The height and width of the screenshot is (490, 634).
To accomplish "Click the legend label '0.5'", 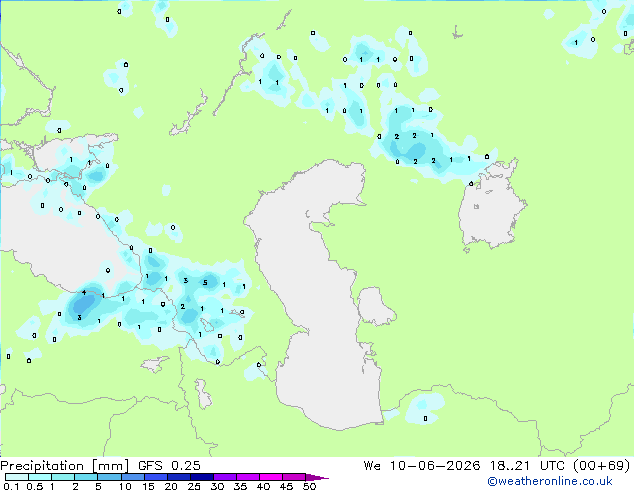I will pos(34,486).
